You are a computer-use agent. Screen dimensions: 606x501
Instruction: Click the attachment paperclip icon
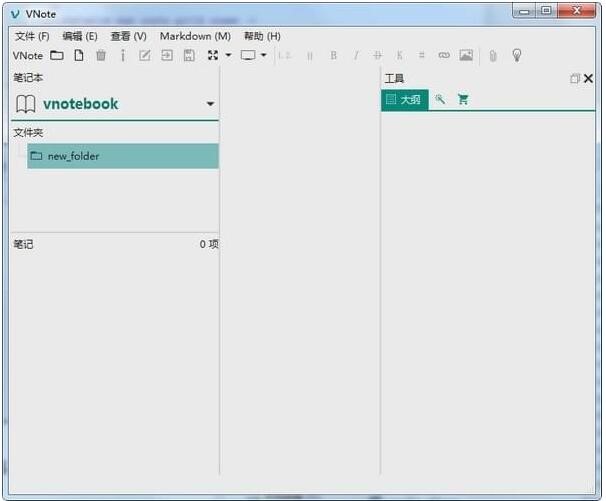[492, 56]
